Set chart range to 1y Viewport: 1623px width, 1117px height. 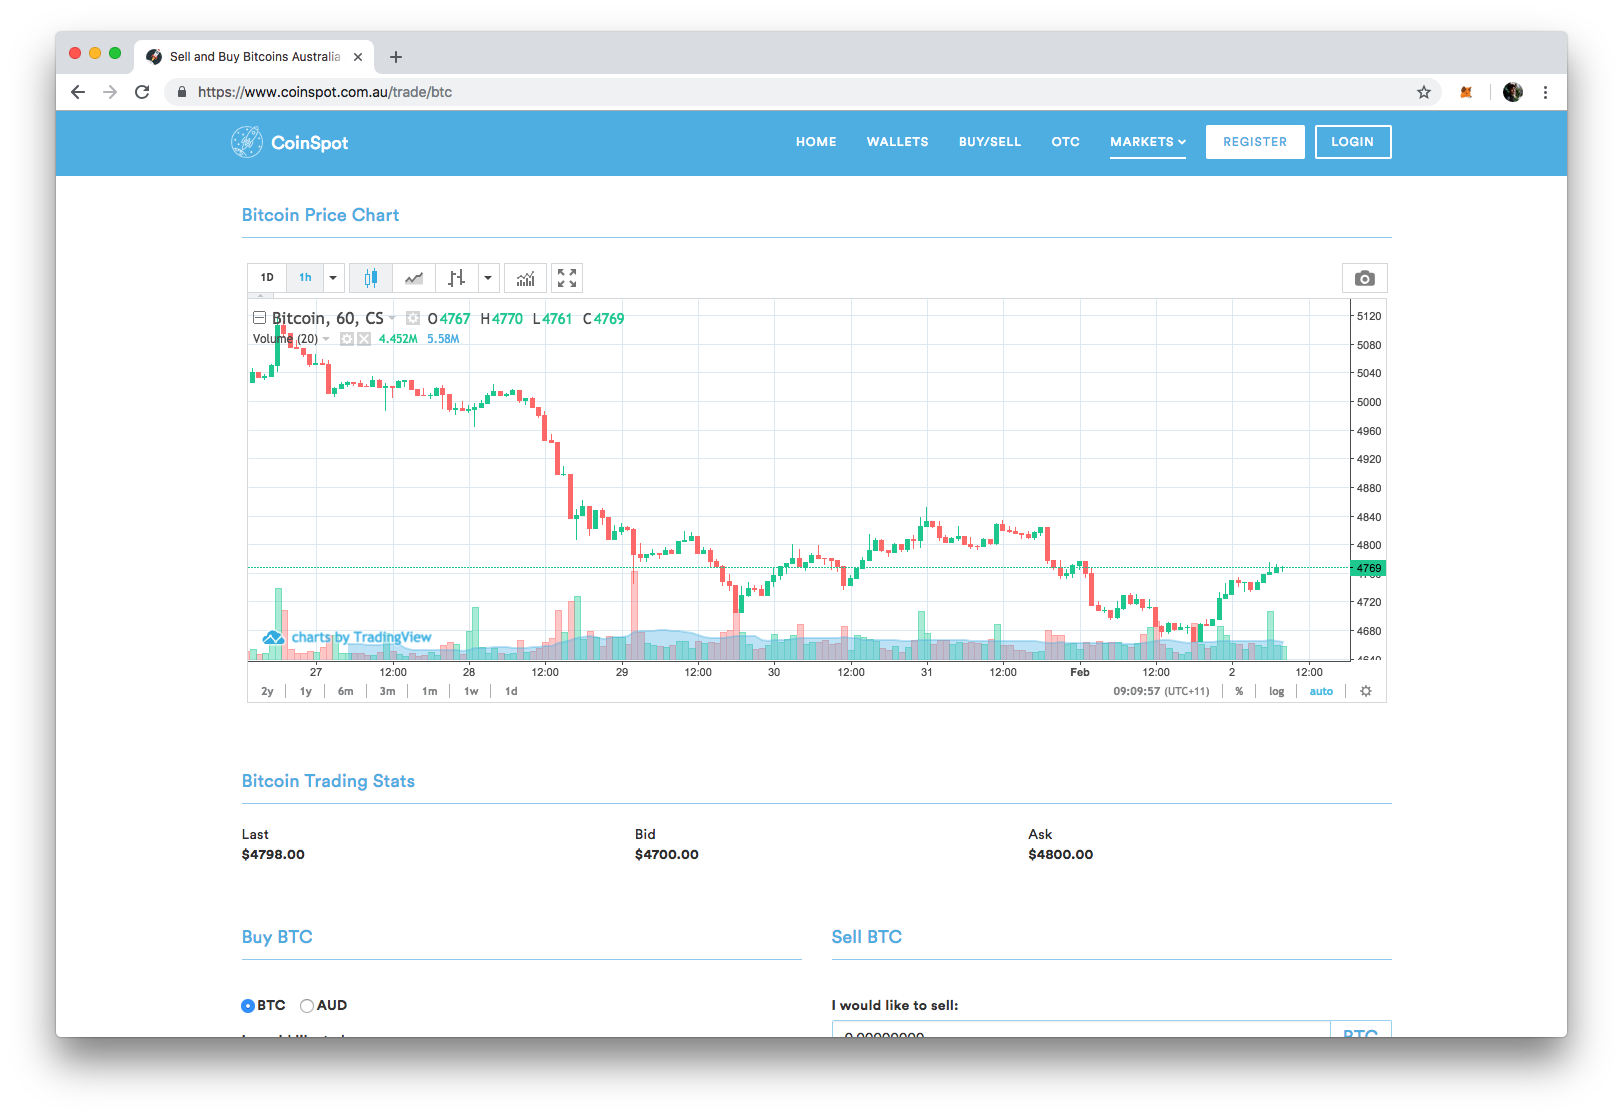pos(306,691)
